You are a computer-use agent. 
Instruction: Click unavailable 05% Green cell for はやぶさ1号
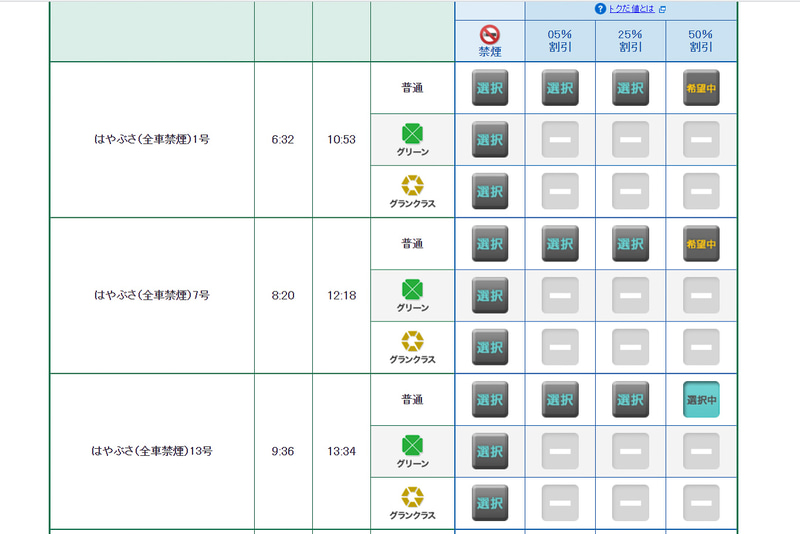tap(560, 139)
